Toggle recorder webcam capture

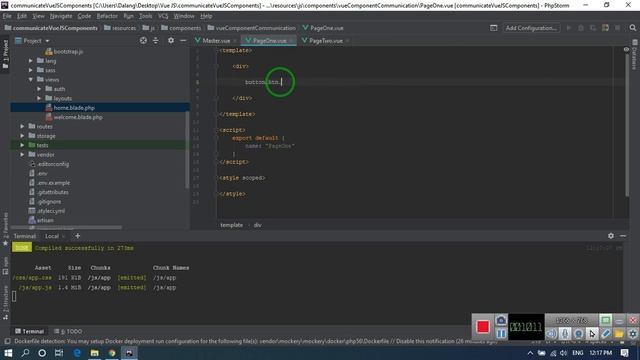click(x=578, y=333)
